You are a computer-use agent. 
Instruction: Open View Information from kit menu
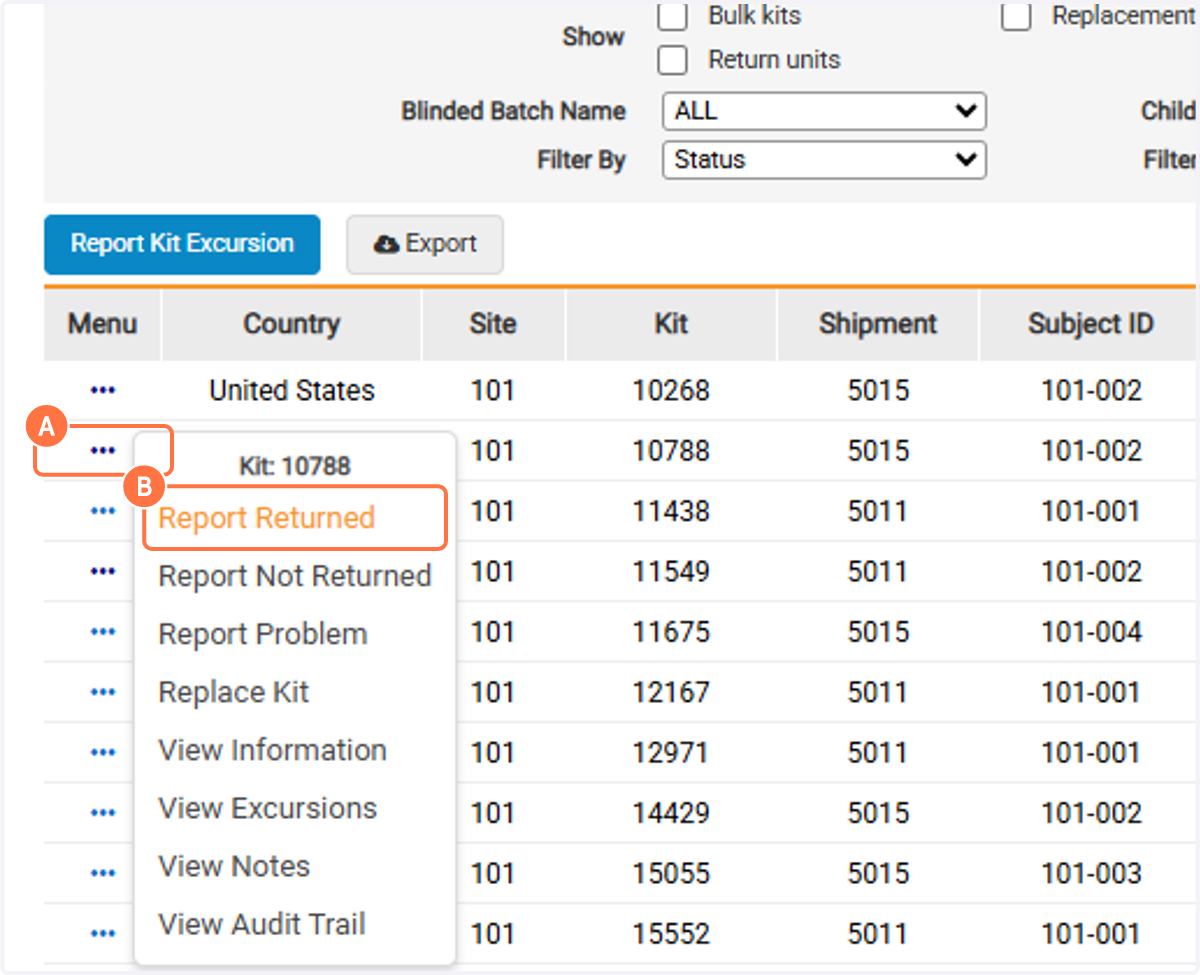(273, 750)
